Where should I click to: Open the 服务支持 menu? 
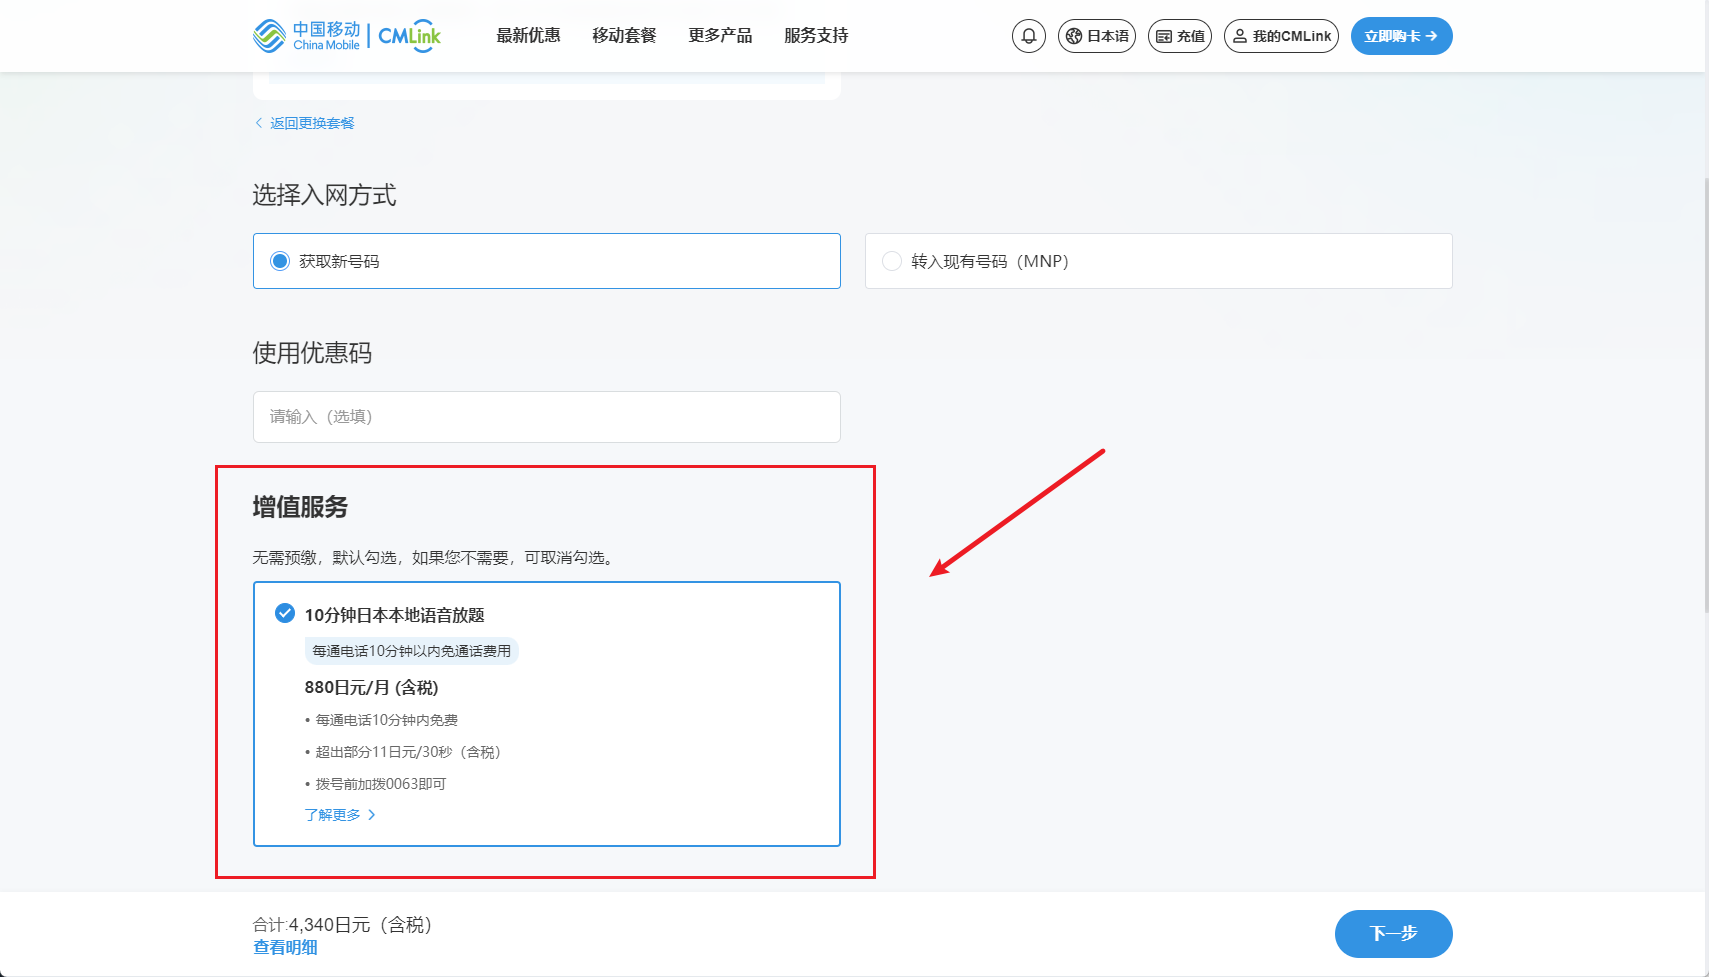coord(816,36)
